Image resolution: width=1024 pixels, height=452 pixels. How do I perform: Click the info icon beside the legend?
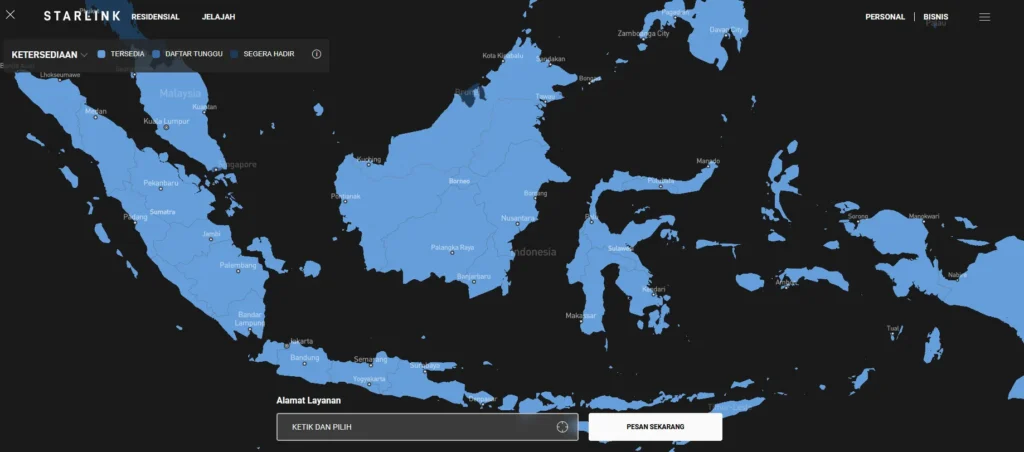[x=317, y=54]
